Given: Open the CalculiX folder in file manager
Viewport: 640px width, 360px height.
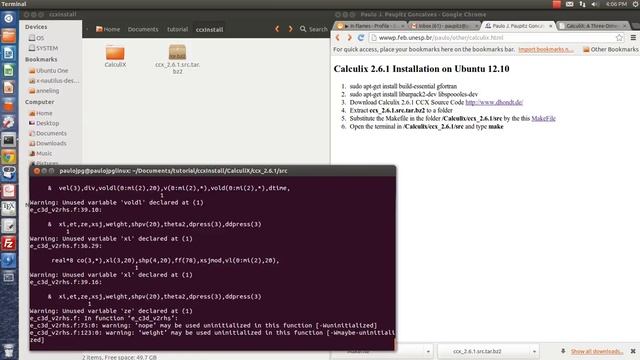Looking at the screenshot, I should point(115,56).
